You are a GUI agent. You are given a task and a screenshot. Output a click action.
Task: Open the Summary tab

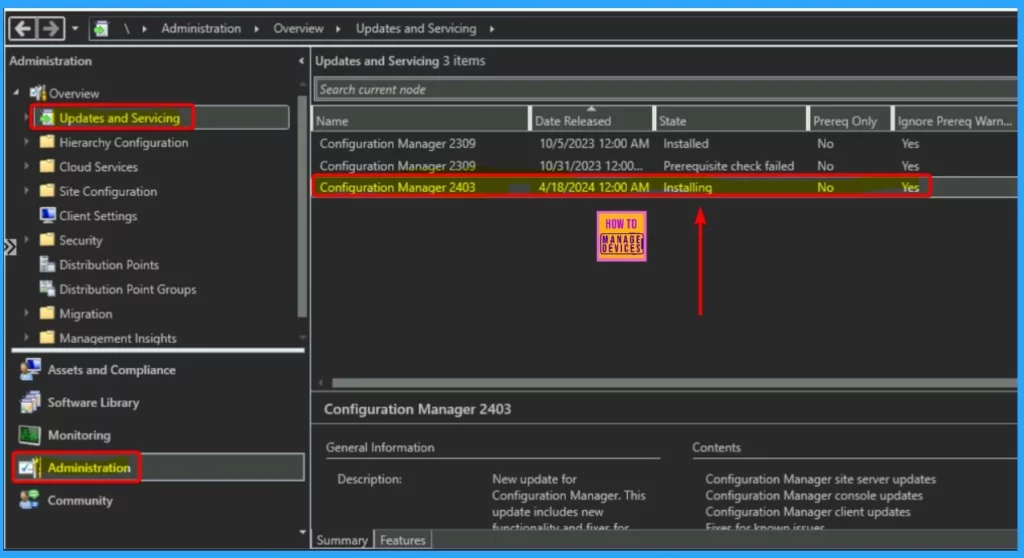342,540
